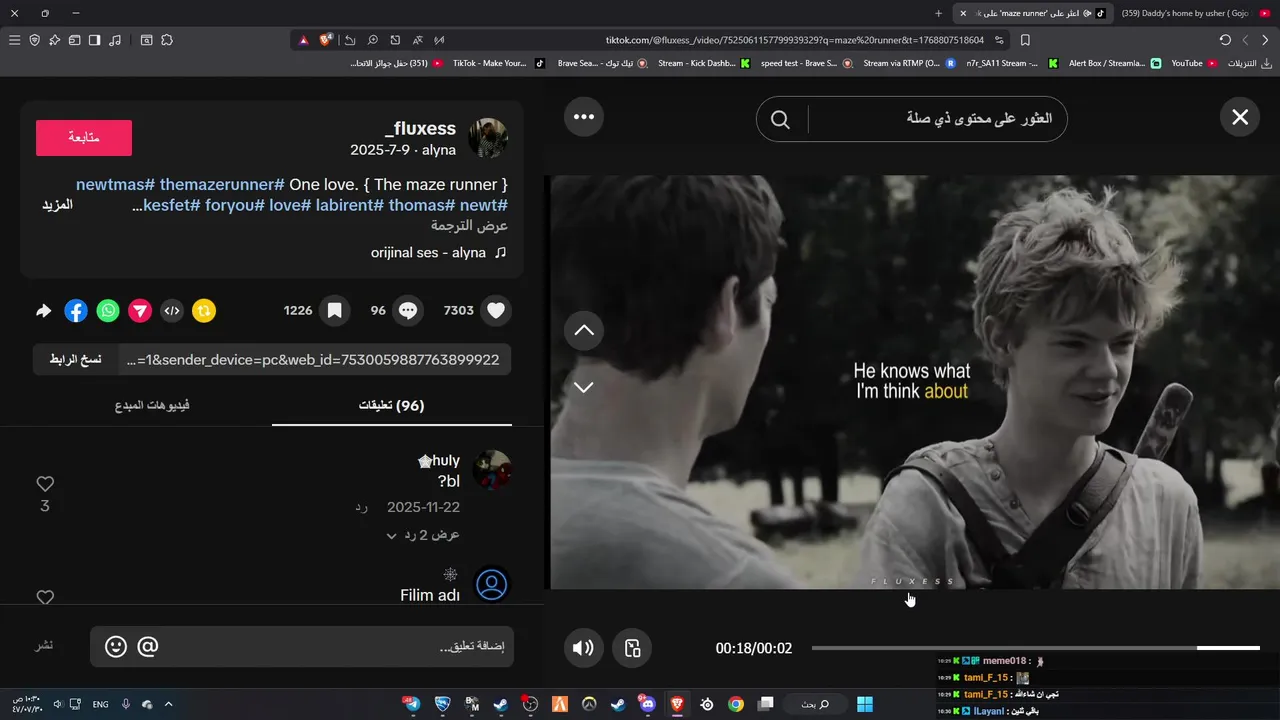The width and height of the screenshot is (1280, 720).
Task: Open the taskbar volume icon
Action: (57, 704)
